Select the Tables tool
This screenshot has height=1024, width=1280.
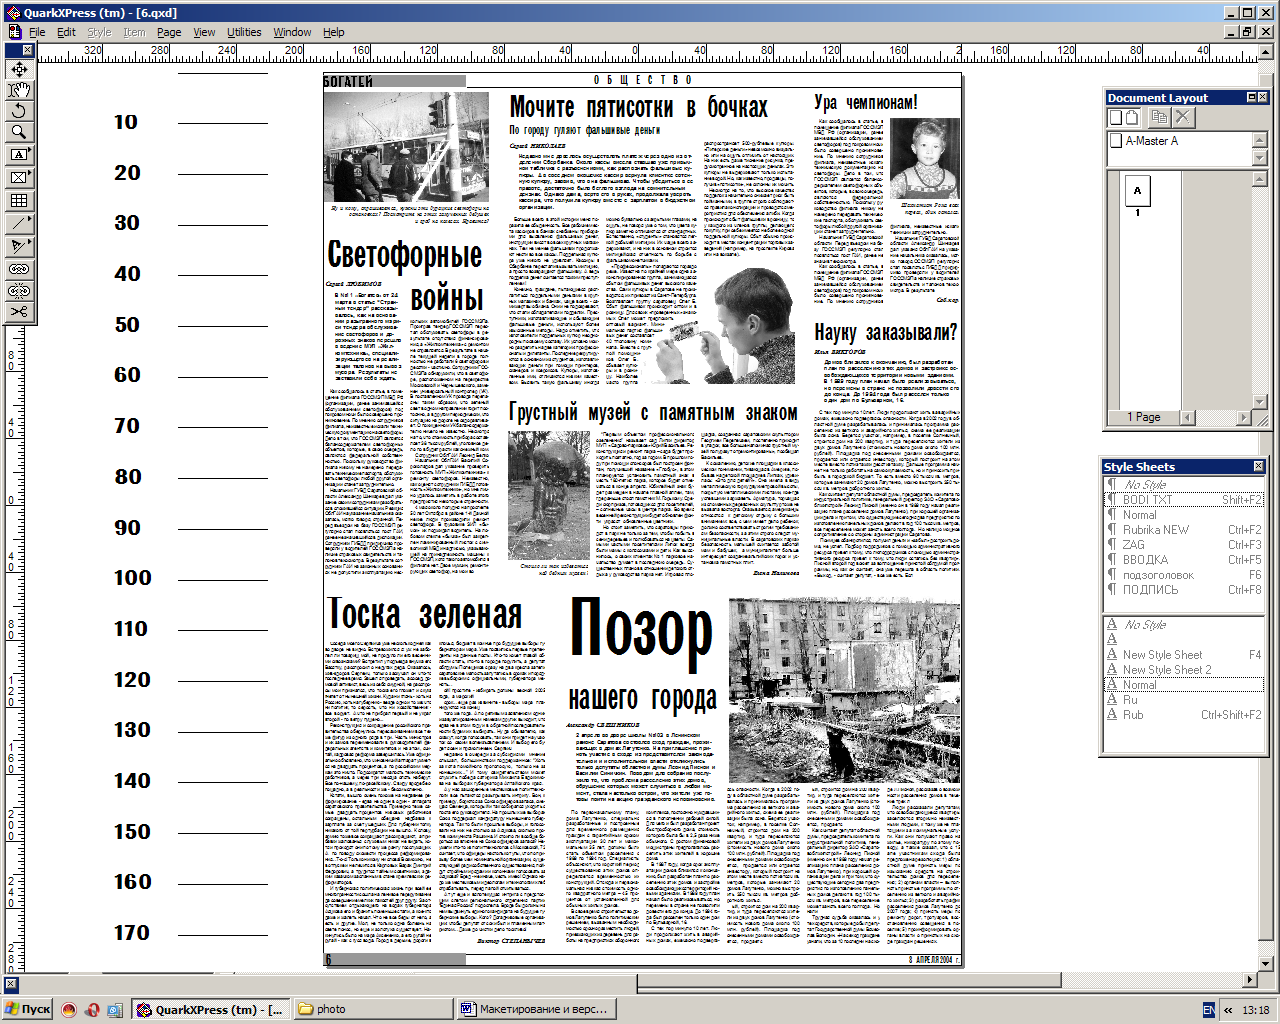pos(19,200)
